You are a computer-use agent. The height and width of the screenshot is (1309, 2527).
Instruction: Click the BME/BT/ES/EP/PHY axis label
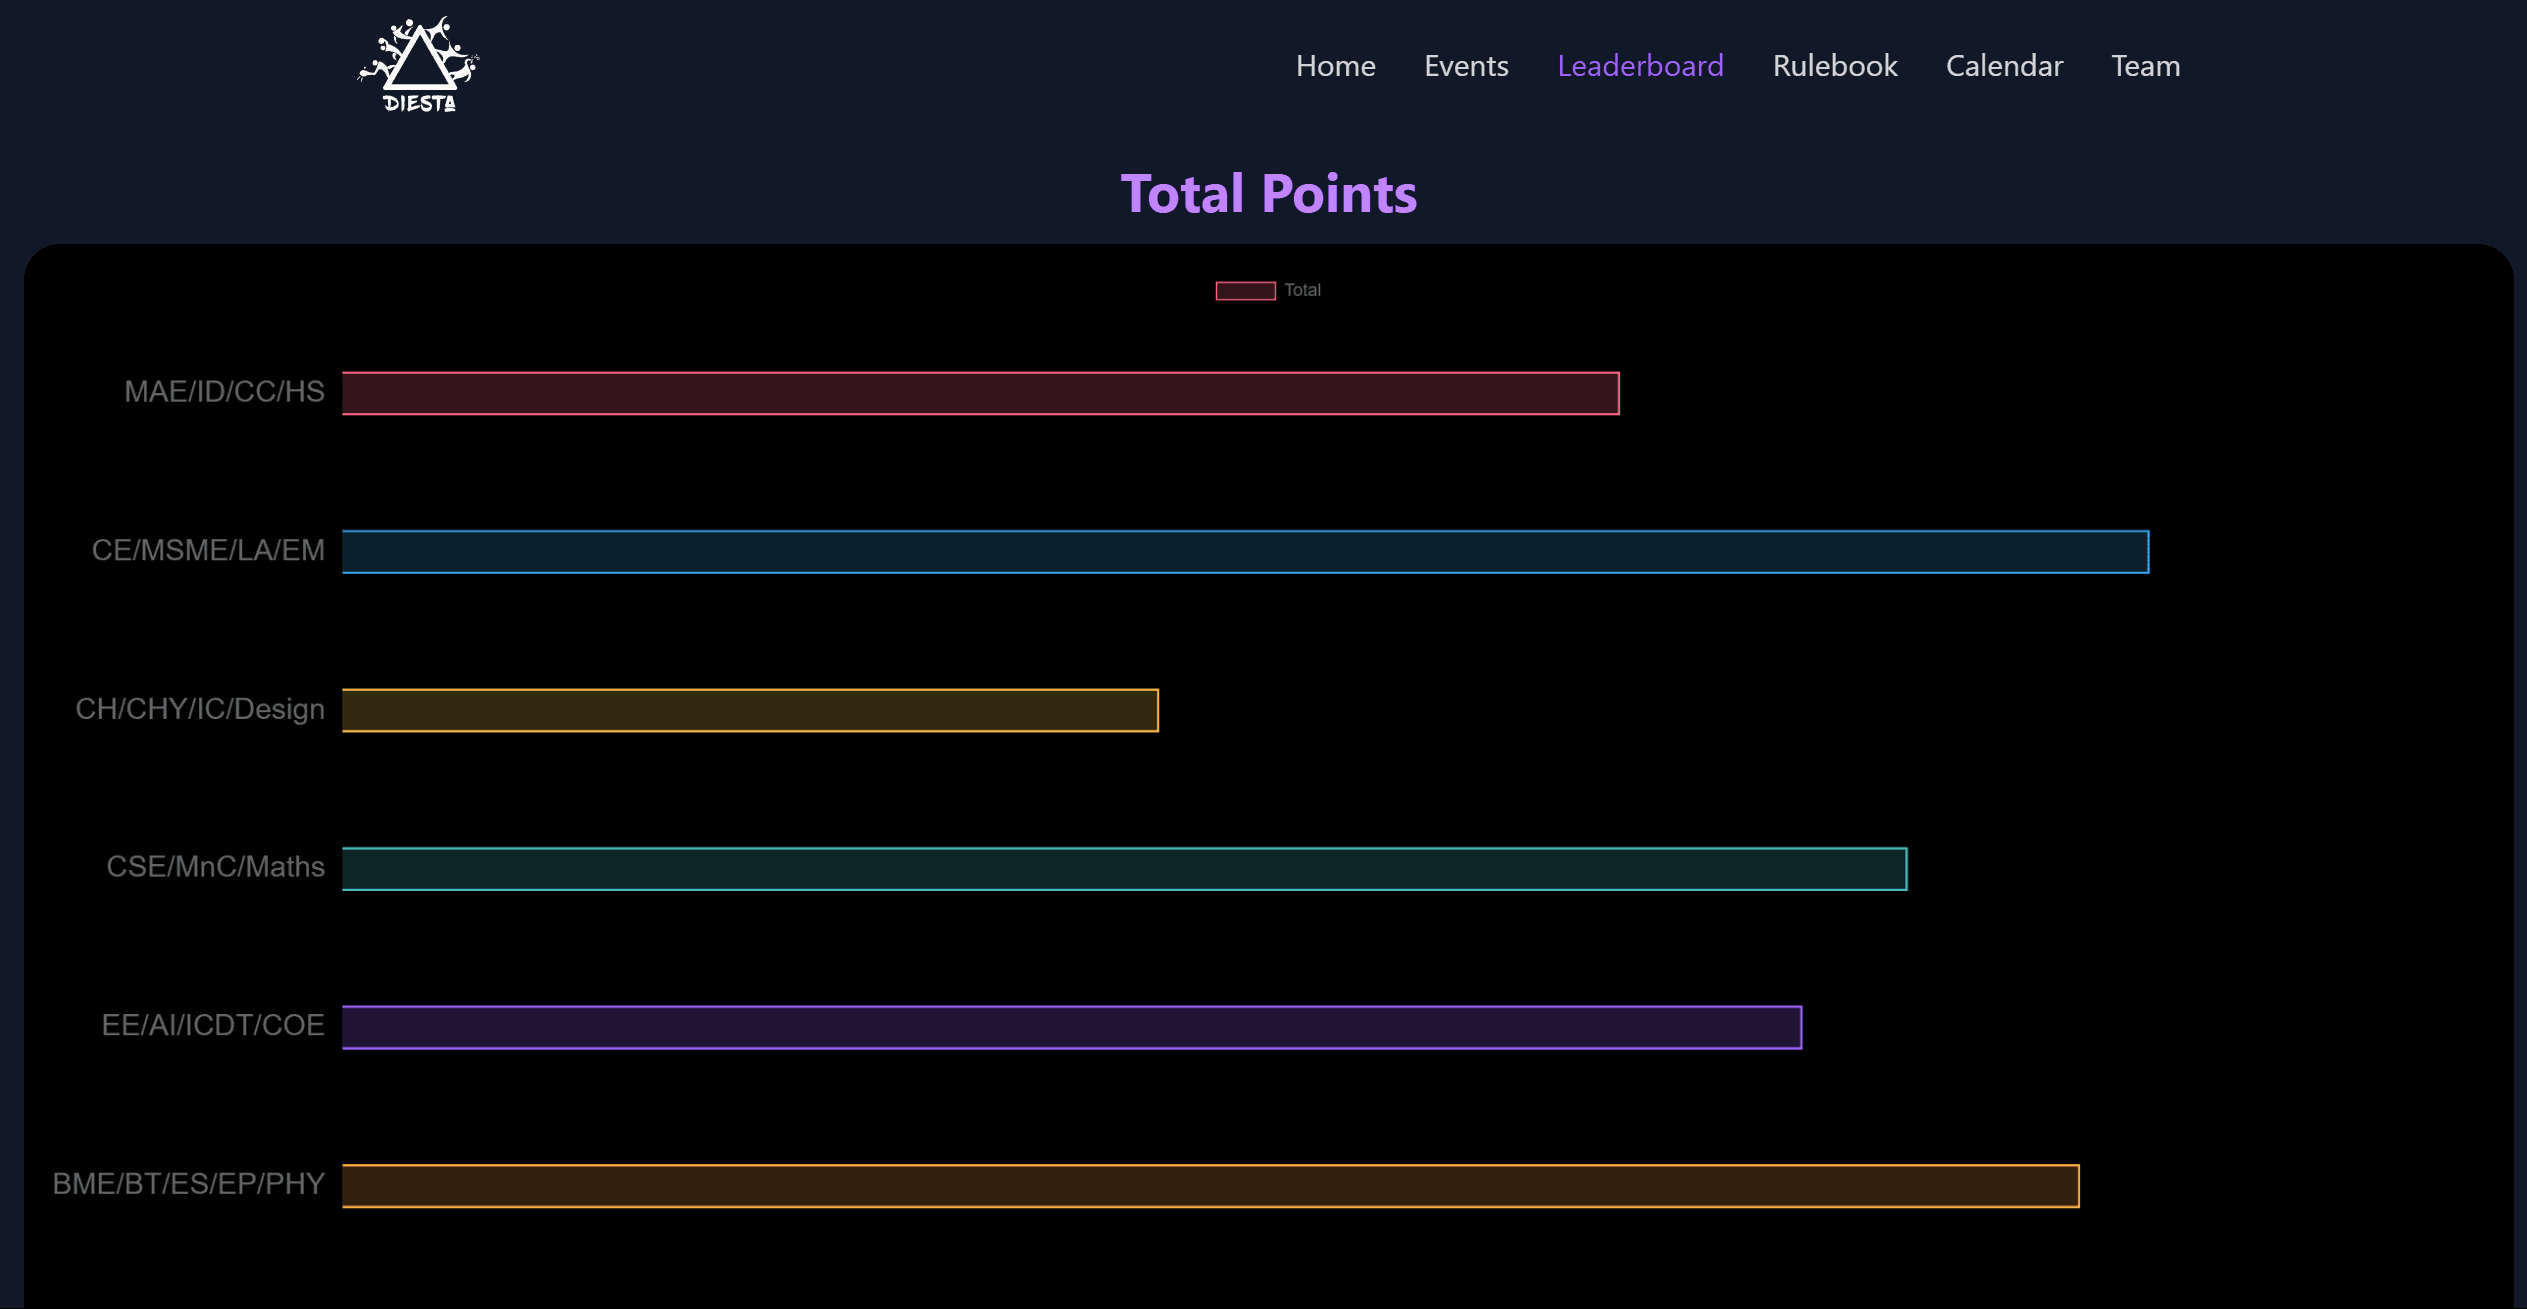188,1184
